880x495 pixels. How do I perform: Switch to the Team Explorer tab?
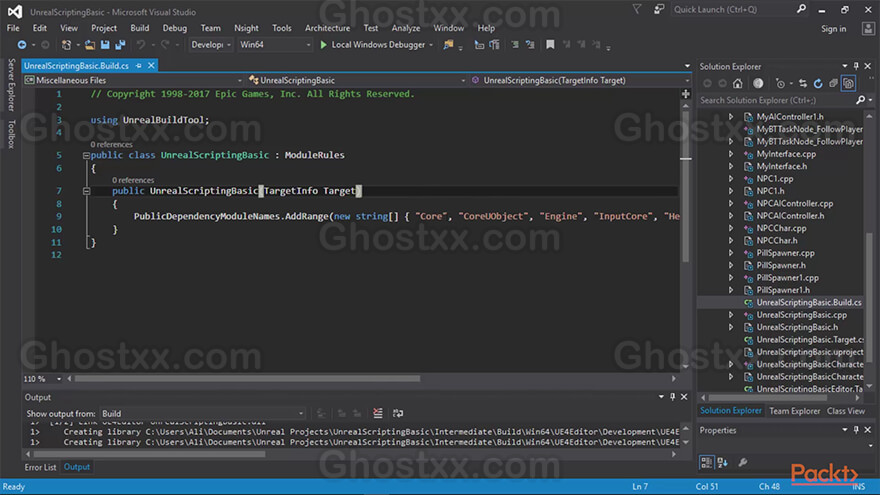(x=795, y=411)
